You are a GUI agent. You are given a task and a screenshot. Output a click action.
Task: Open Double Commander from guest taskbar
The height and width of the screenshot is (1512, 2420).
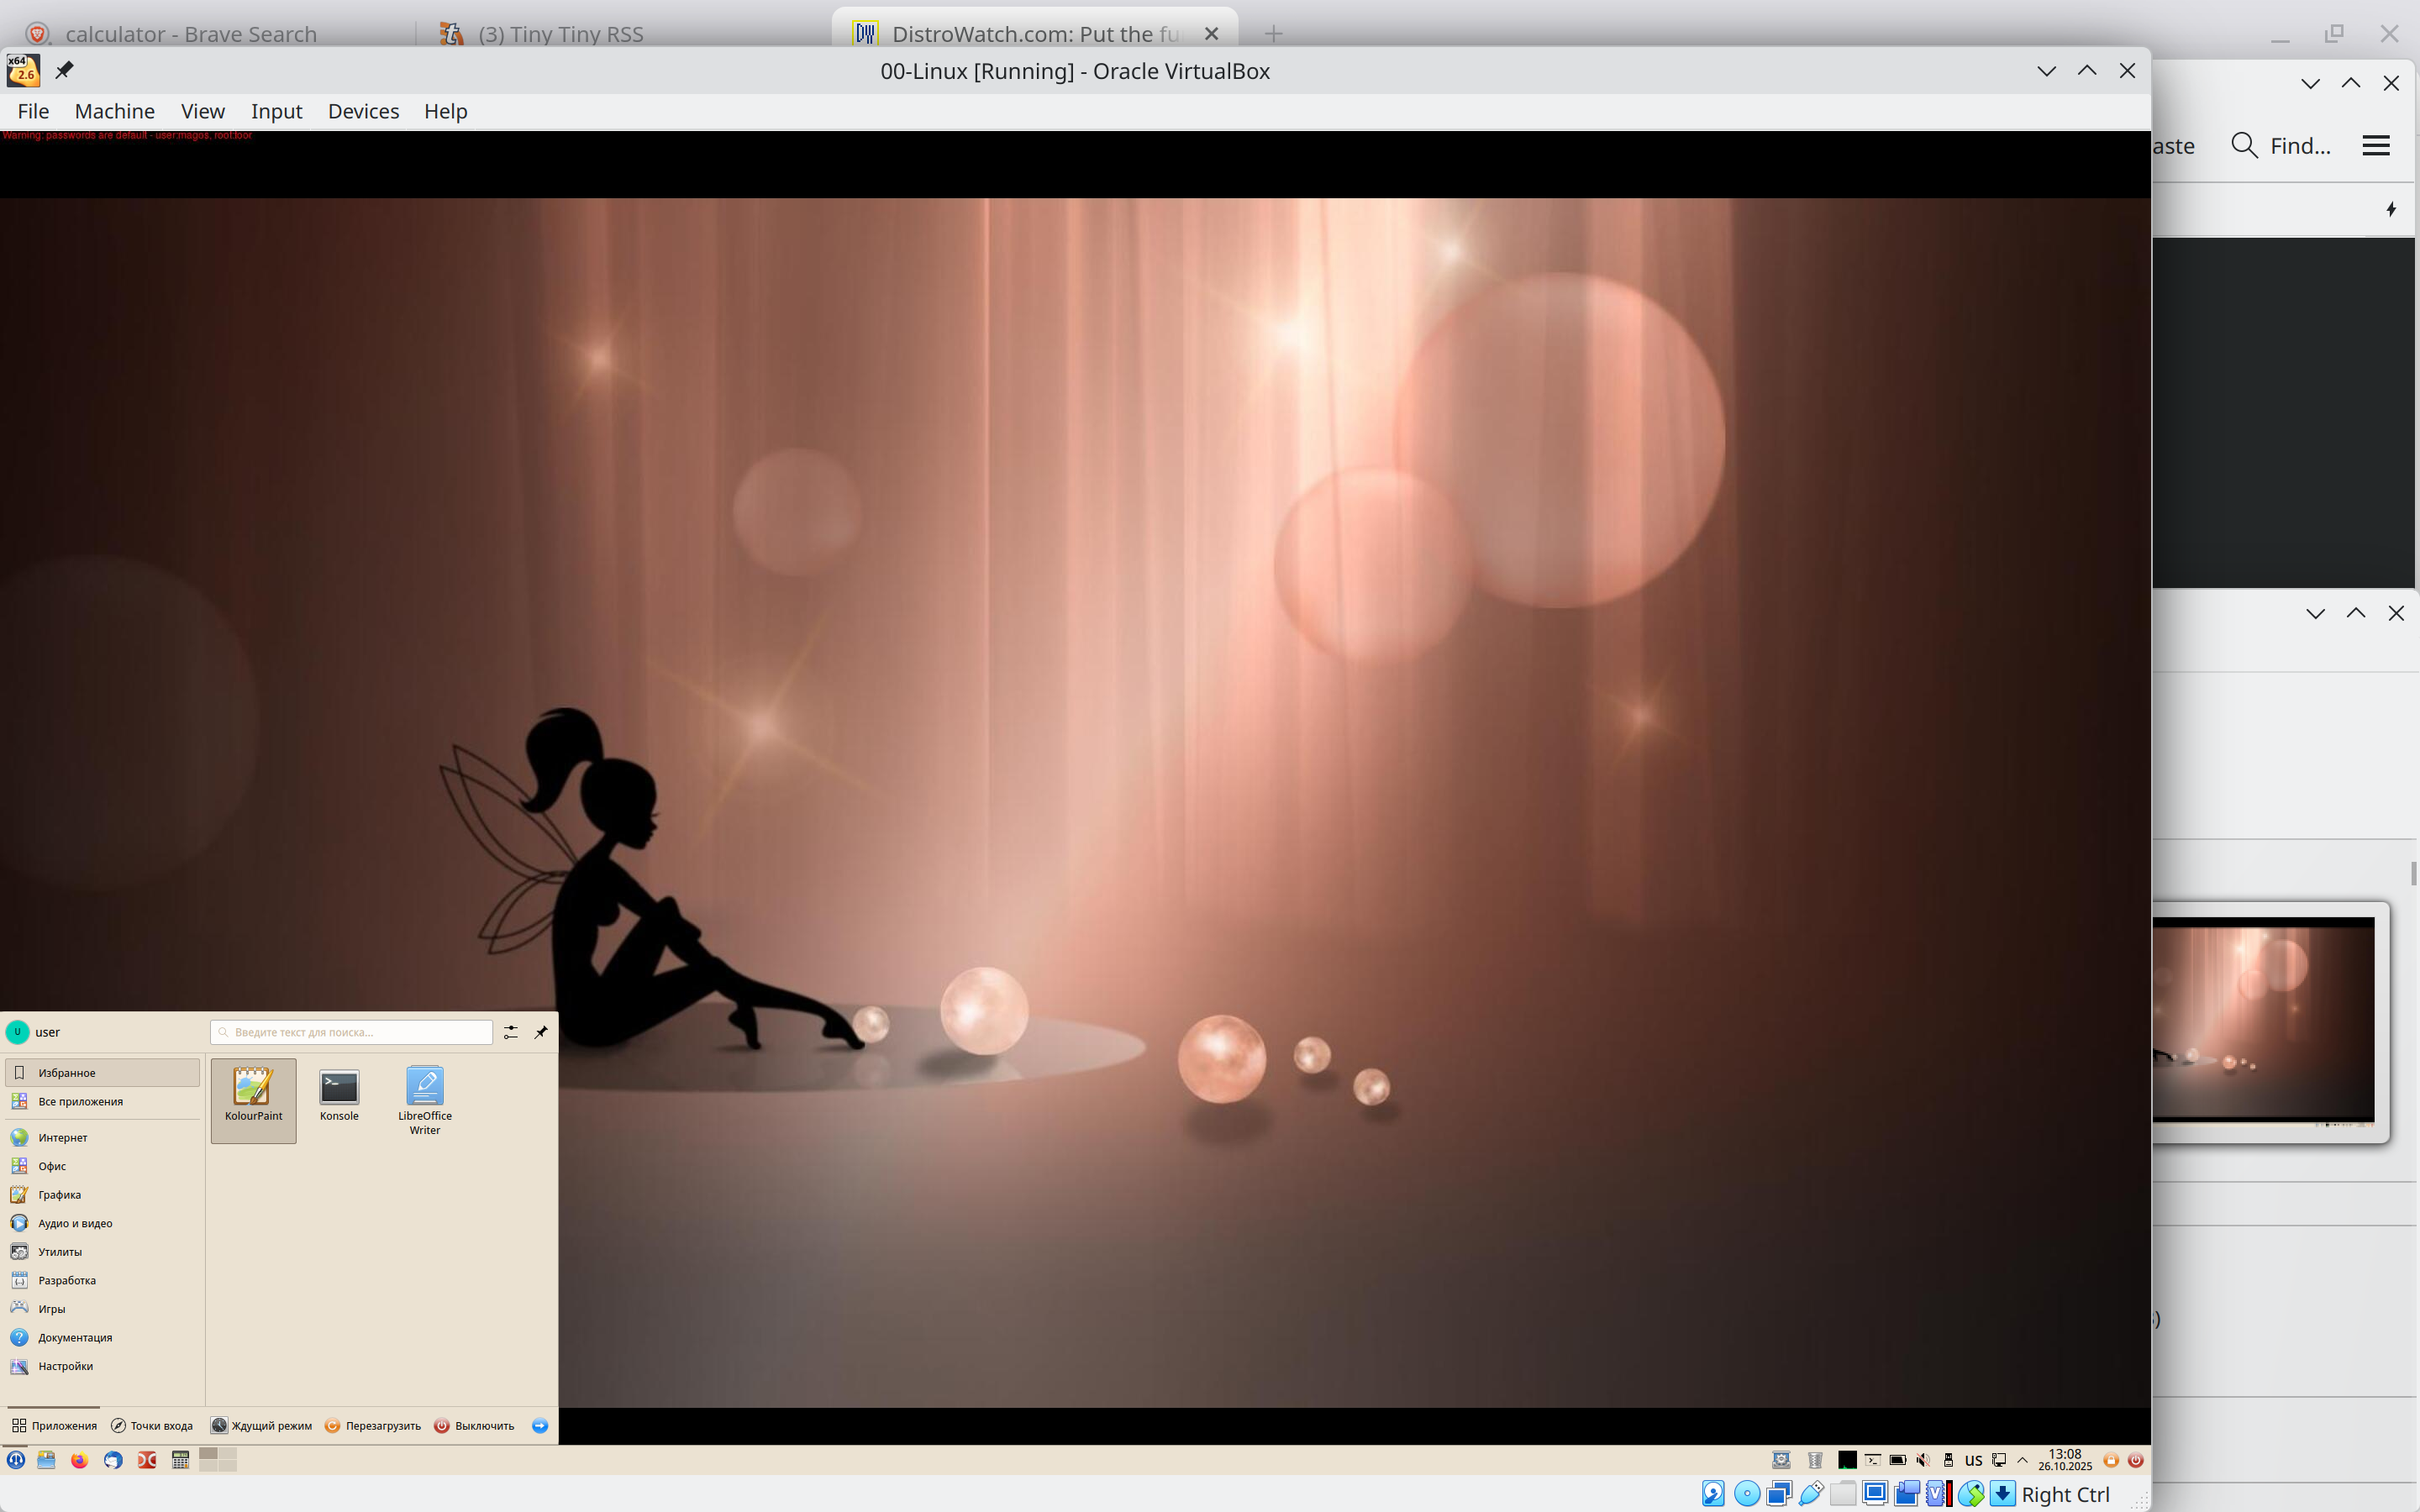(x=147, y=1459)
